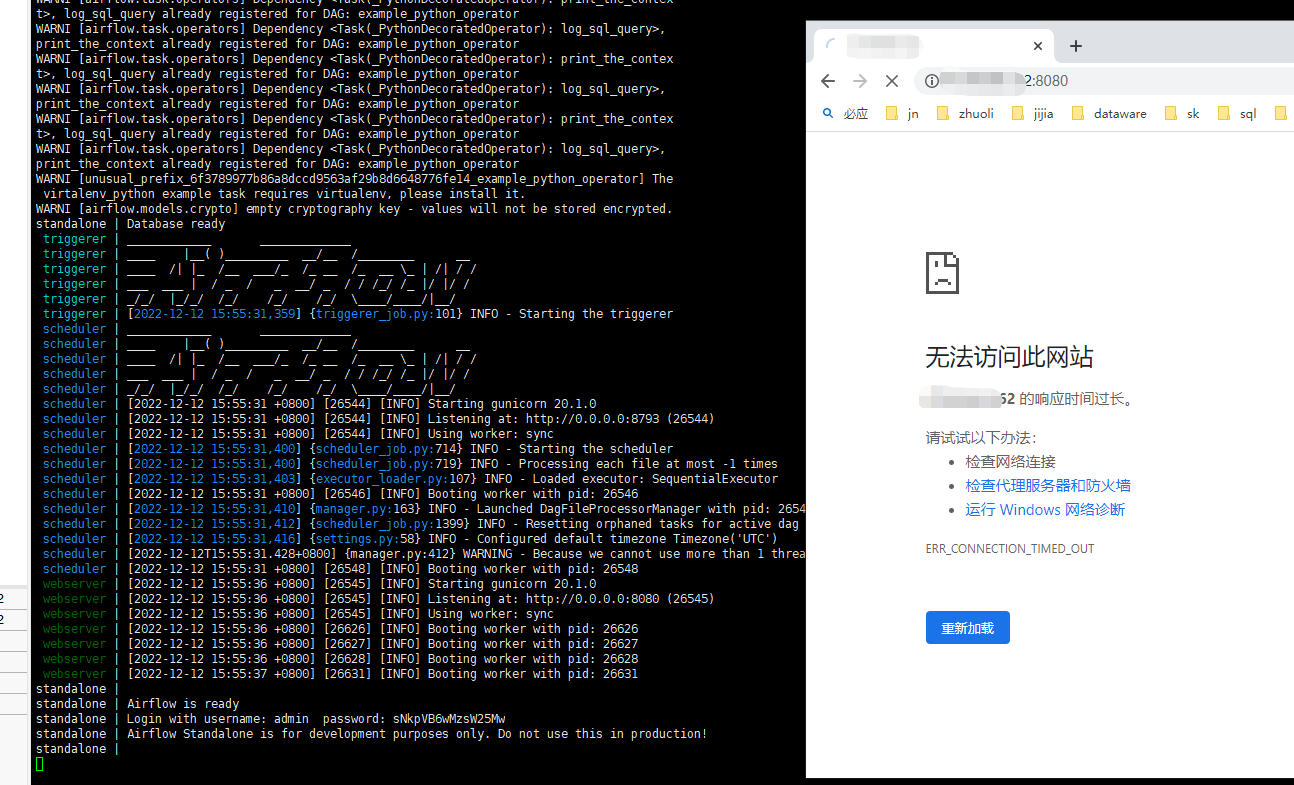Click 'Listening at: http://0.0.0.0:8080' terminal line
Viewport: 1294px width, 785px height.
click(420, 599)
